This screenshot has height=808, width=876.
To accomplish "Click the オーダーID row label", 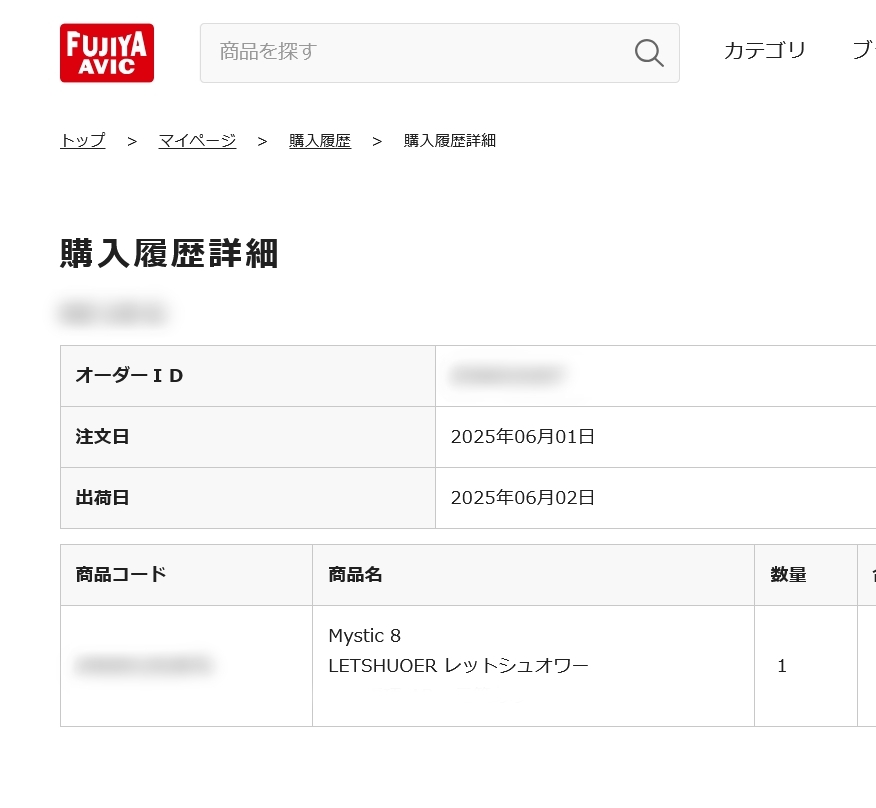I will point(130,376).
